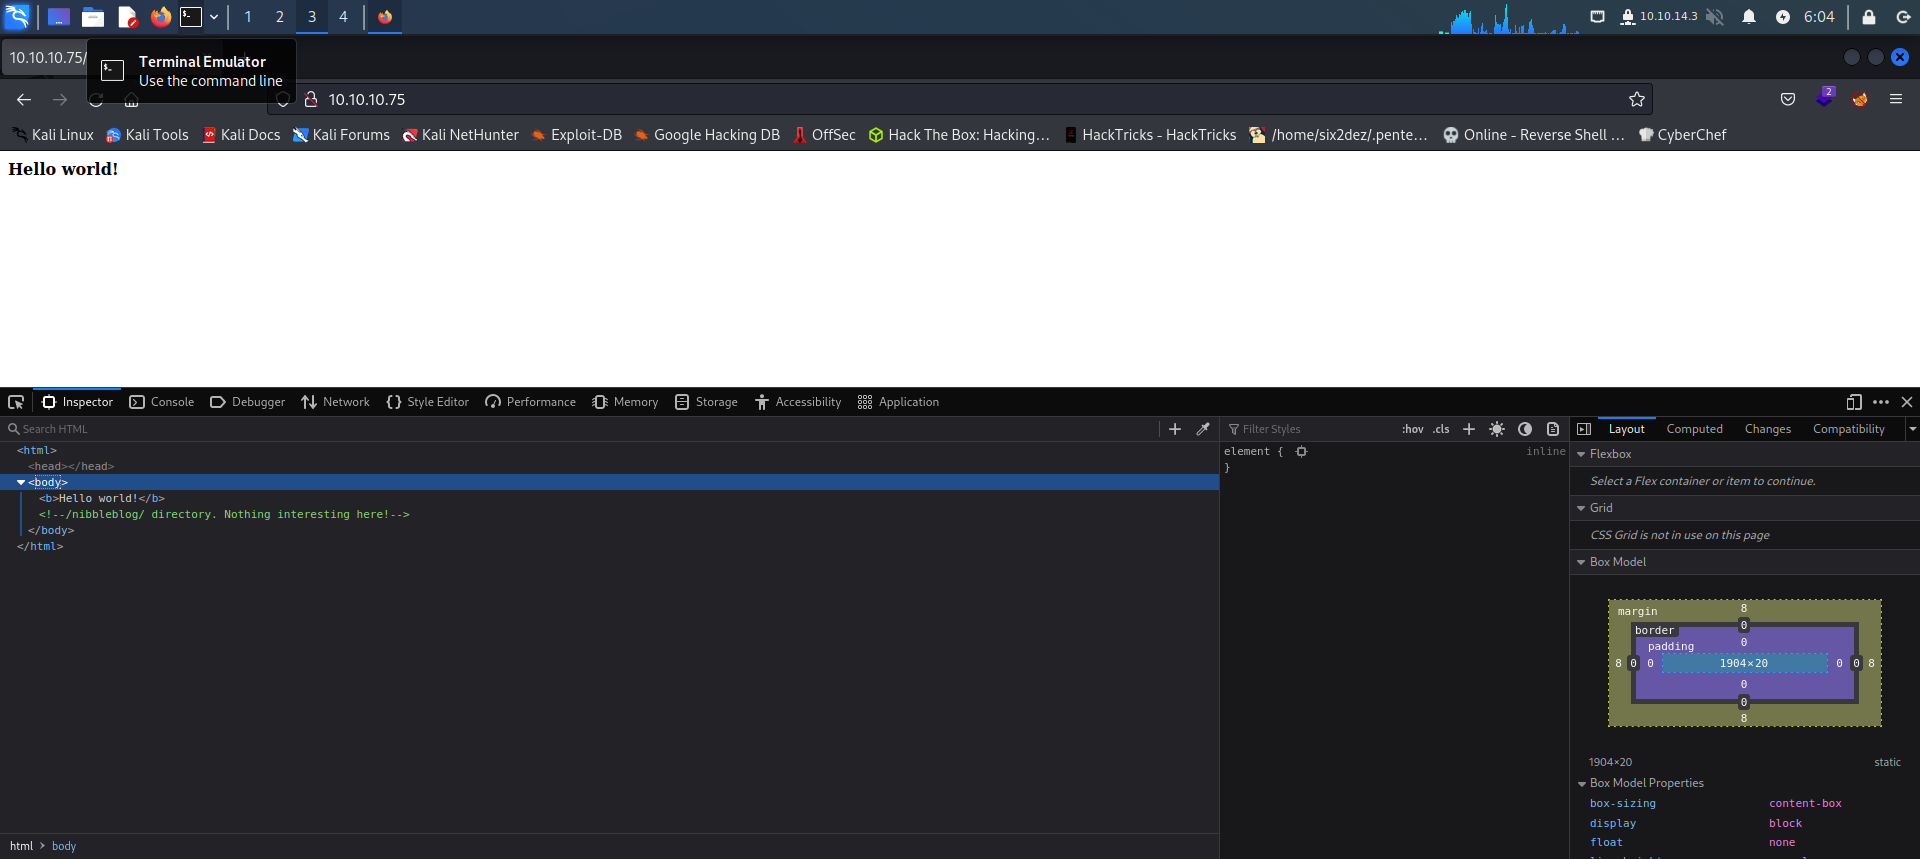Collapse the body node in markup tree
Image resolution: width=1920 pixels, height=859 pixels.
point(21,482)
